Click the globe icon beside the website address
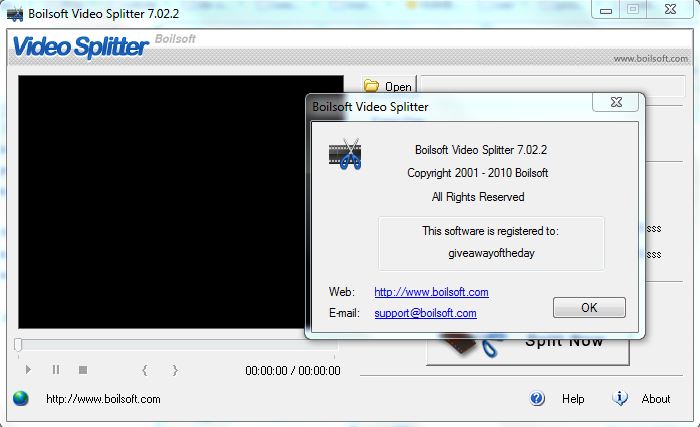The image size is (700, 427). pos(21,398)
